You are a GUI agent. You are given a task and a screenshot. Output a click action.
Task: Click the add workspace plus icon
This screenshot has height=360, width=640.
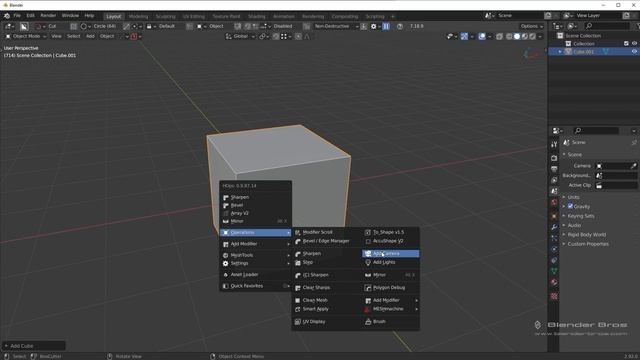pyautogui.click(x=393, y=16)
